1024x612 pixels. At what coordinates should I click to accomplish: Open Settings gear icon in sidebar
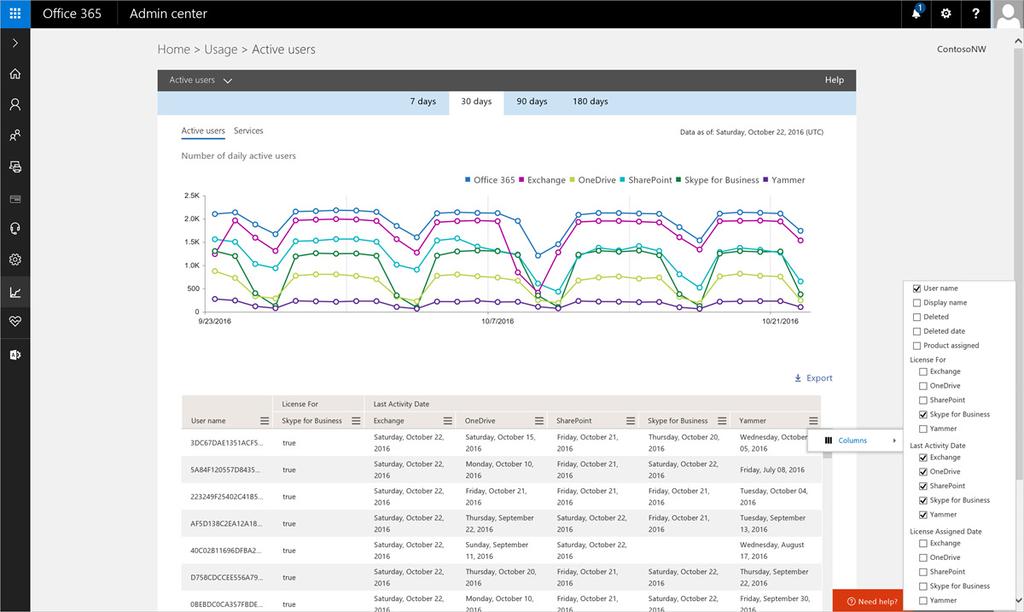(x=15, y=259)
